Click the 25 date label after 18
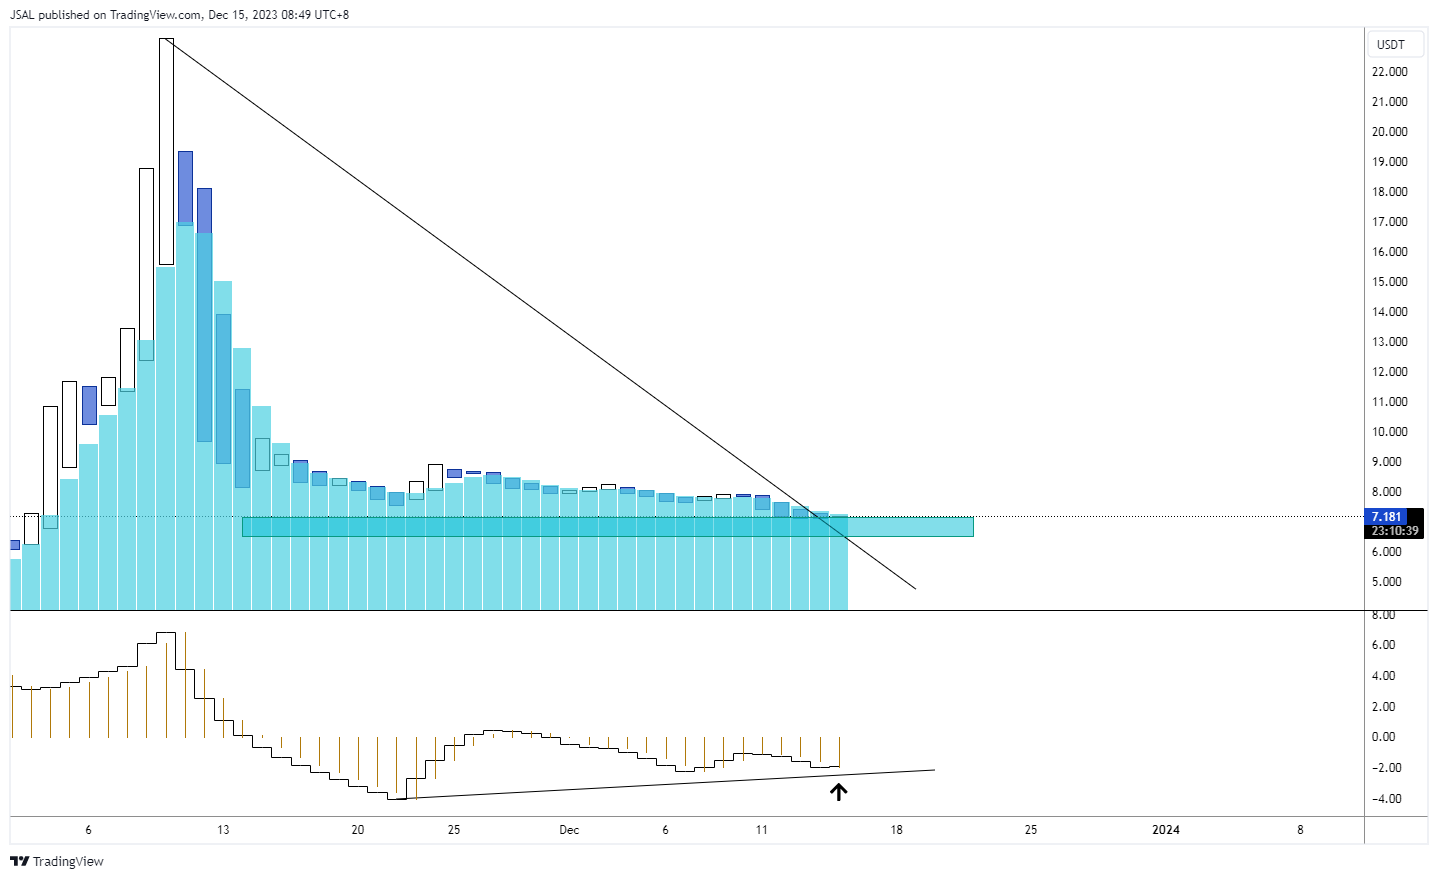 [1031, 830]
